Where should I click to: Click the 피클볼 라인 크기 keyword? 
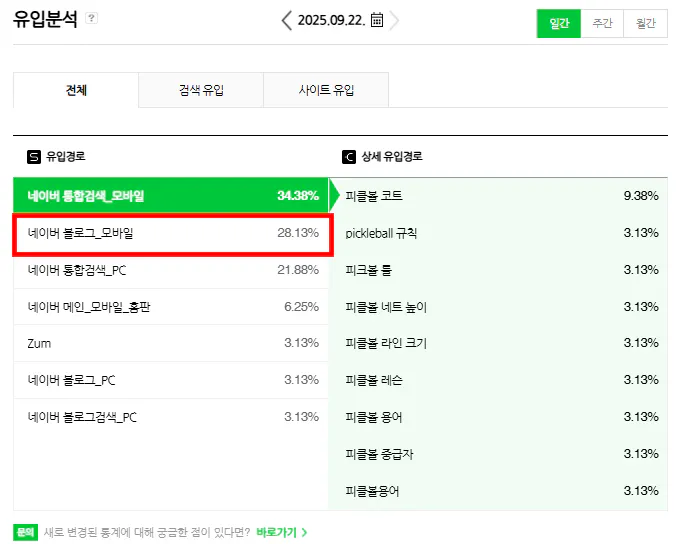386,343
